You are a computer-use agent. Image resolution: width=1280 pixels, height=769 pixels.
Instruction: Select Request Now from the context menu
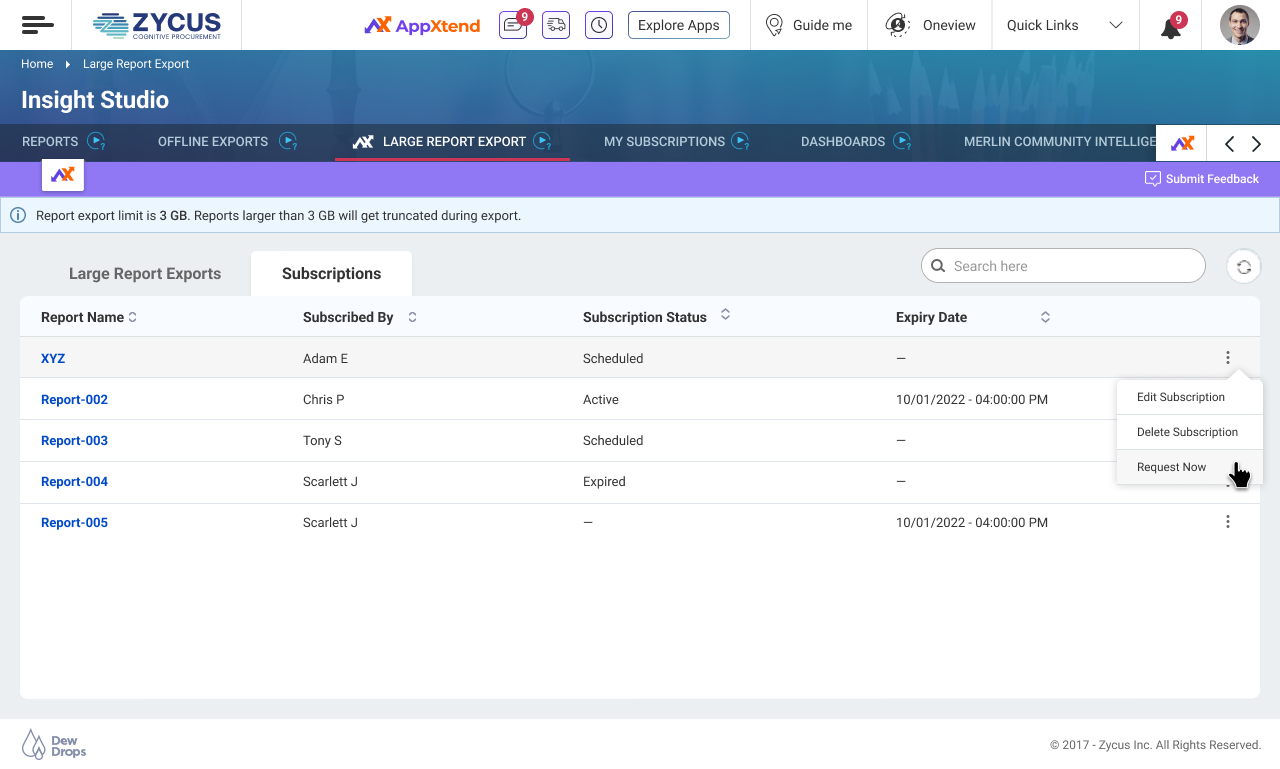click(x=1171, y=467)
